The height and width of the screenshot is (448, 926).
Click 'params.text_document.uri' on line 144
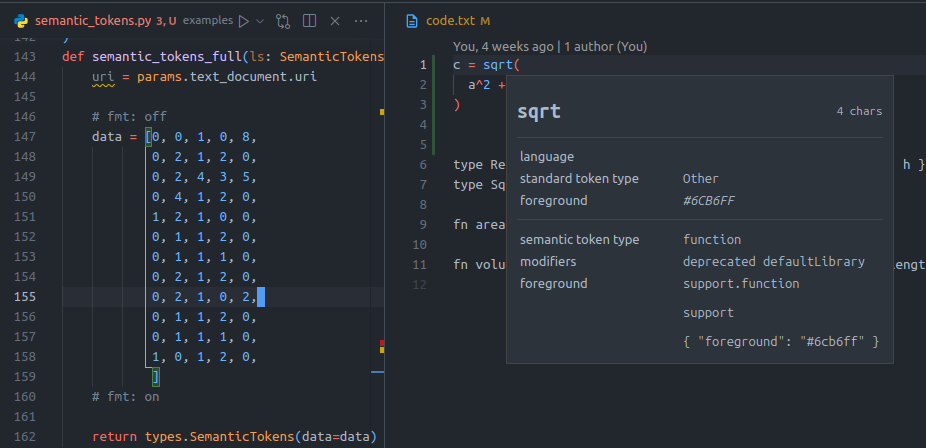tap(227, 77)
